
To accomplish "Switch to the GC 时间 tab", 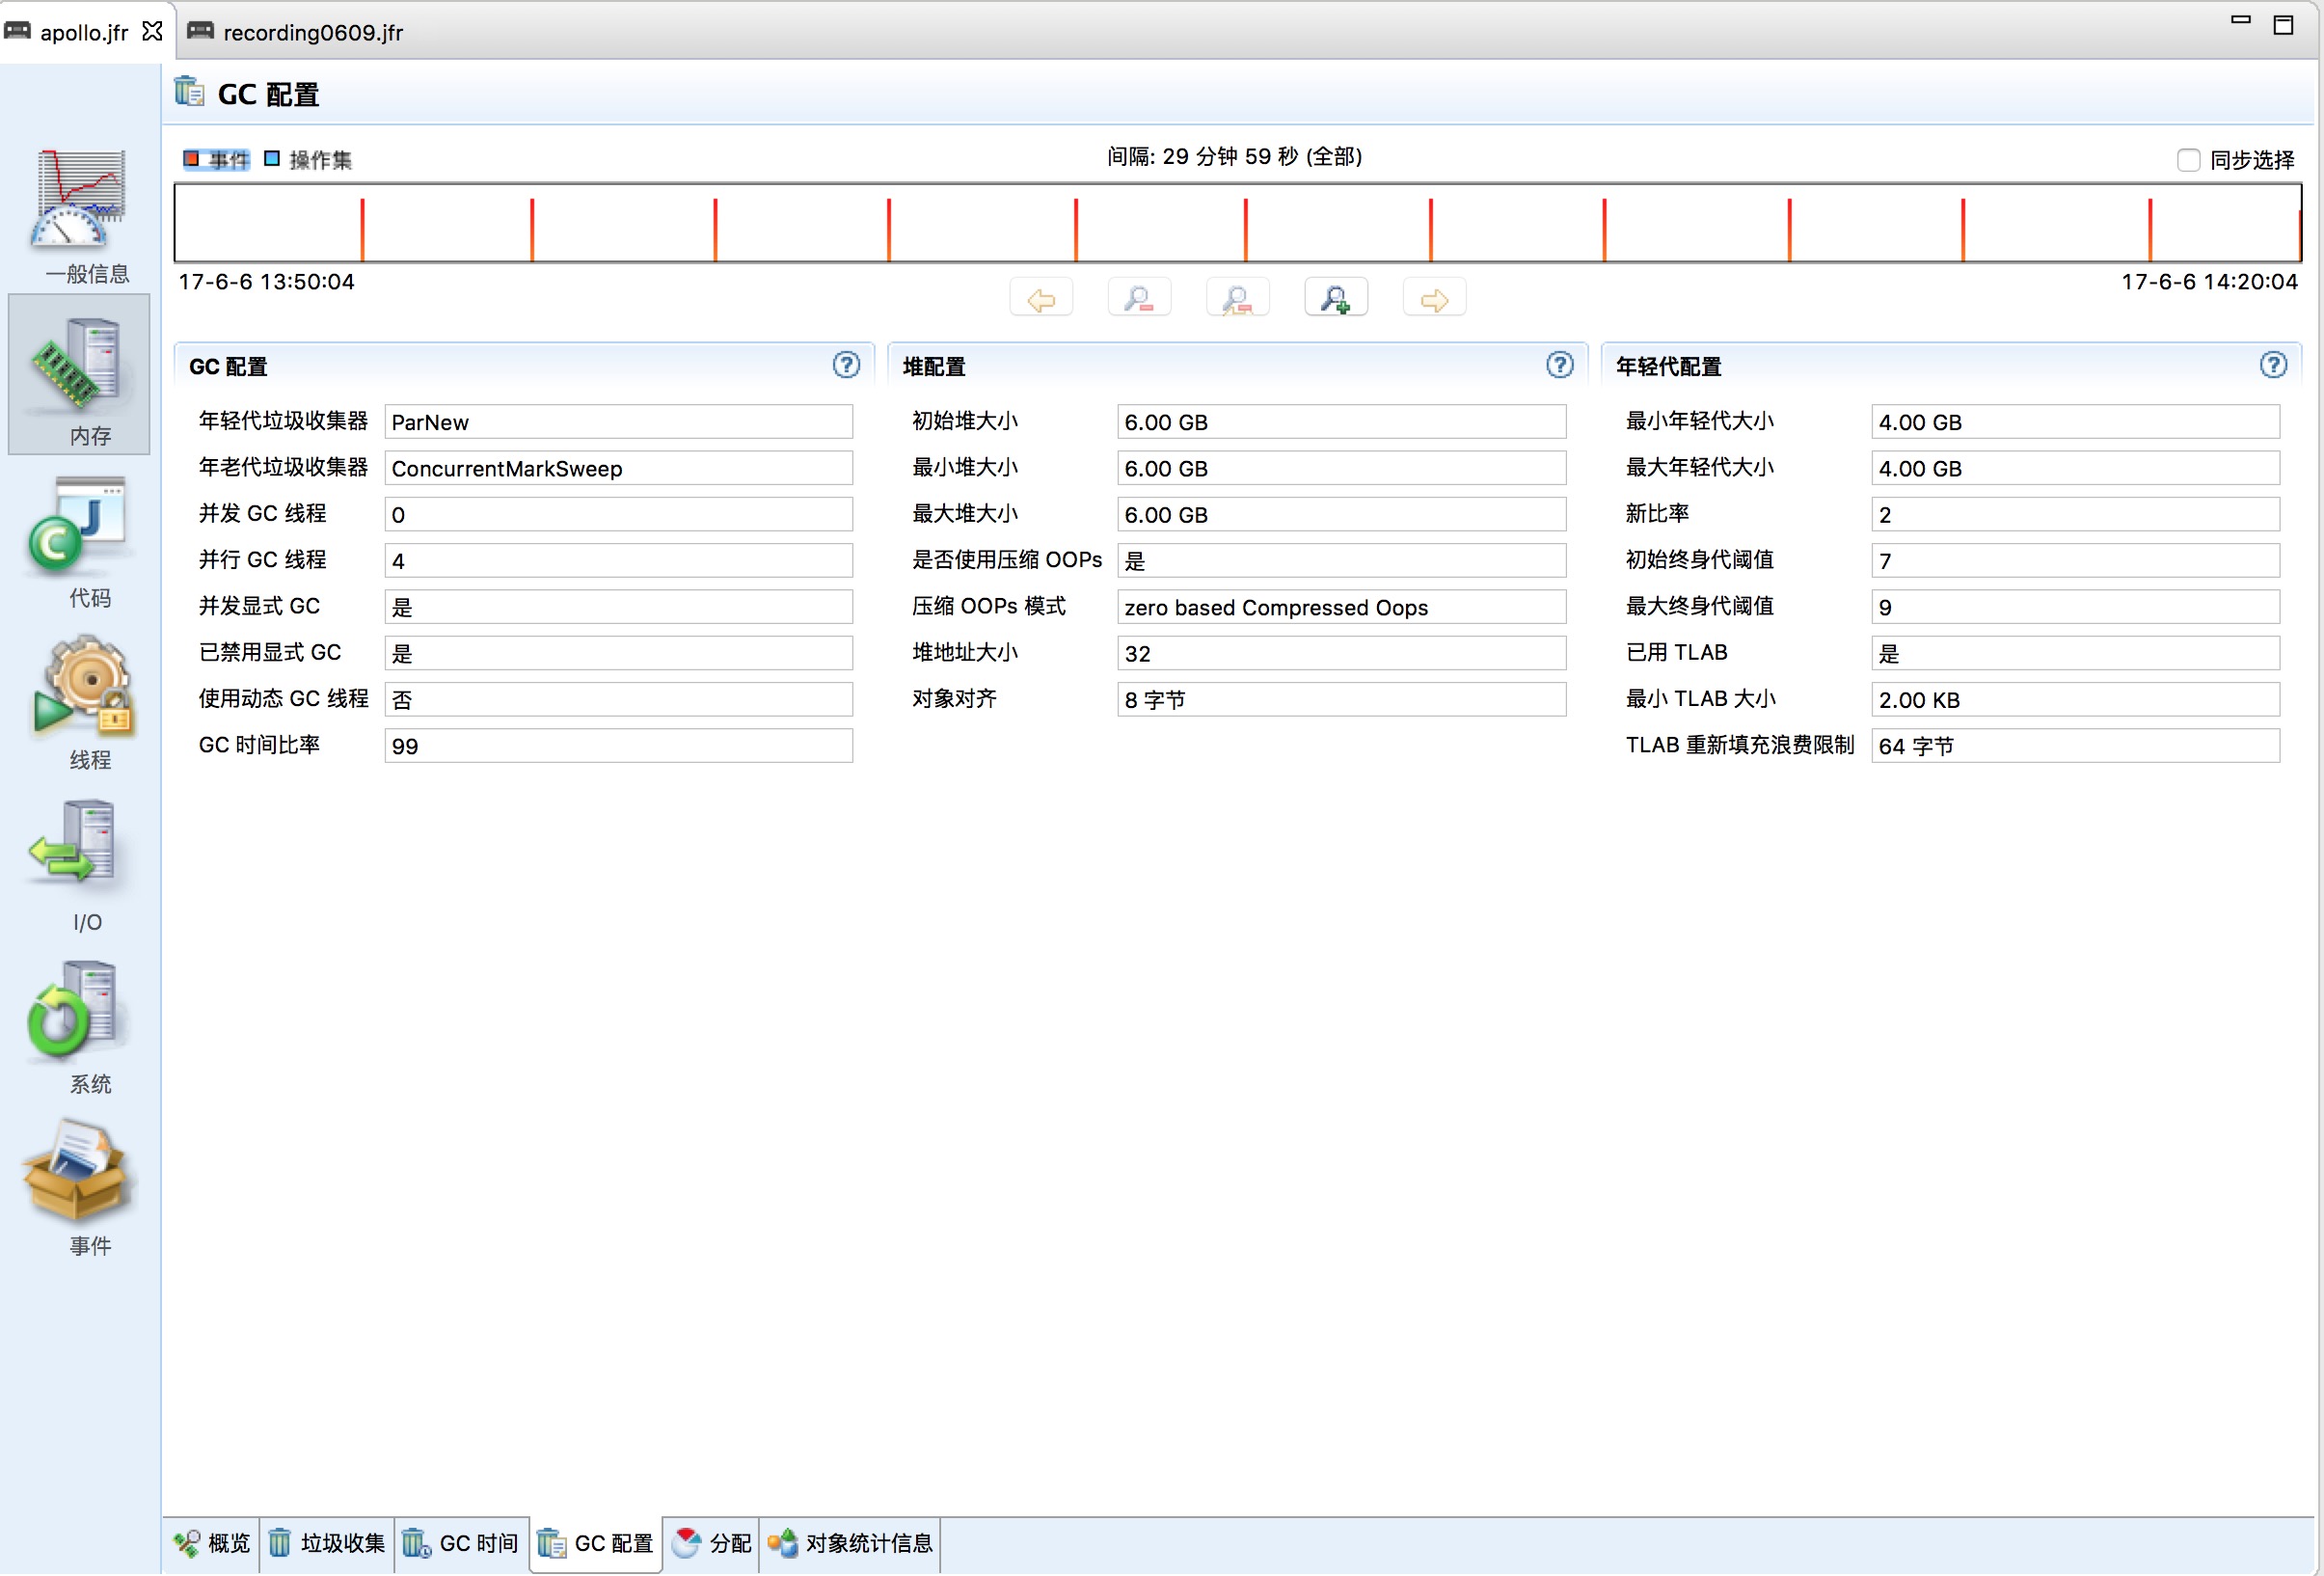I will click(461, 1545).
